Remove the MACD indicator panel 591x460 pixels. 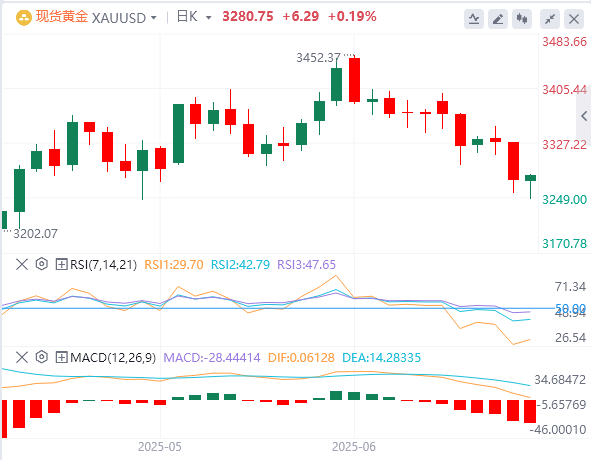pos(22,357)
